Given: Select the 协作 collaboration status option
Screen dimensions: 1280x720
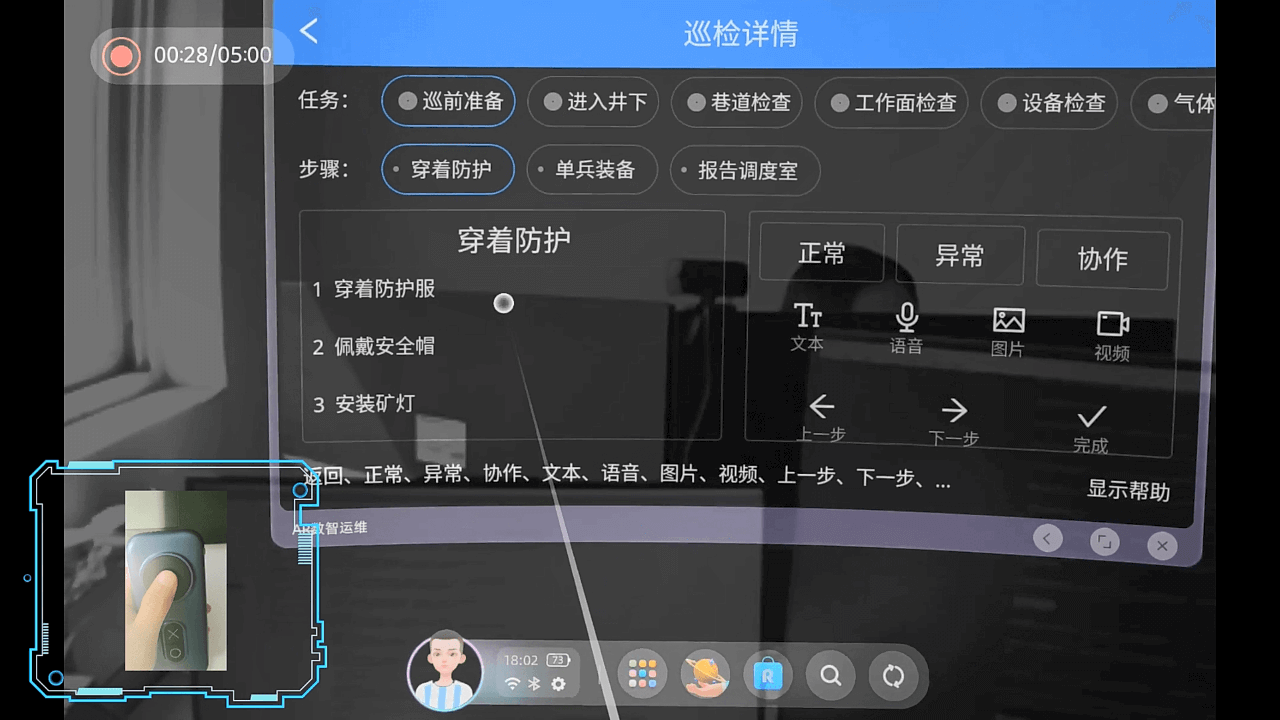Looking at the screenshot, I should [x=1102, y=259].
